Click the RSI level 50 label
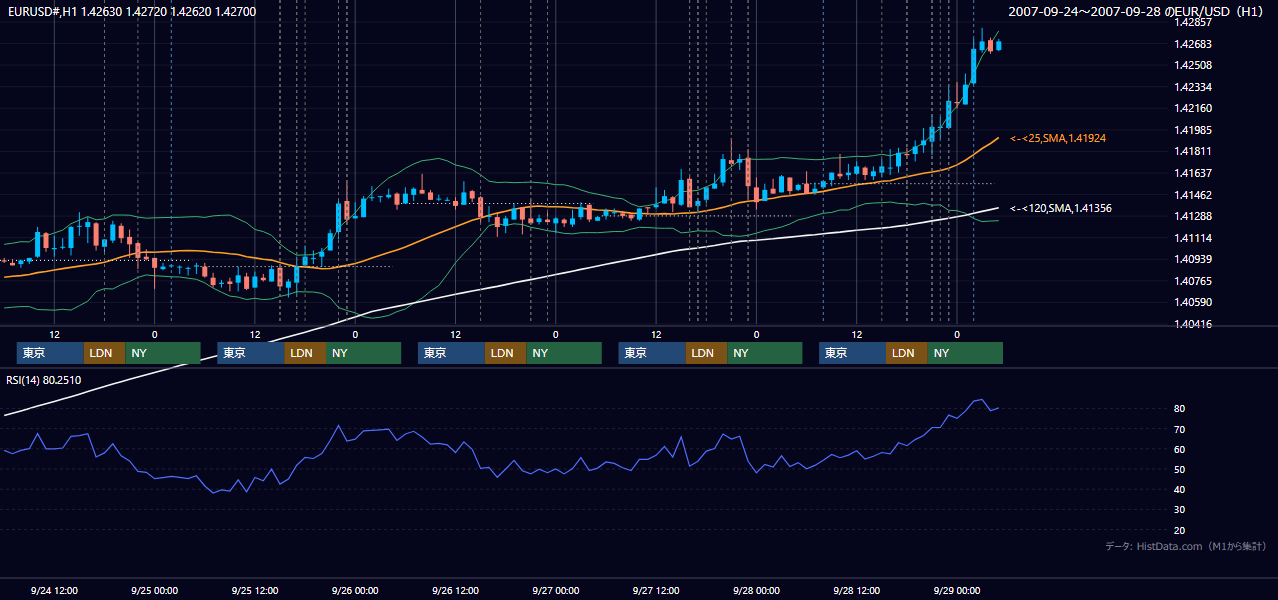 (x=1179, y=469)
